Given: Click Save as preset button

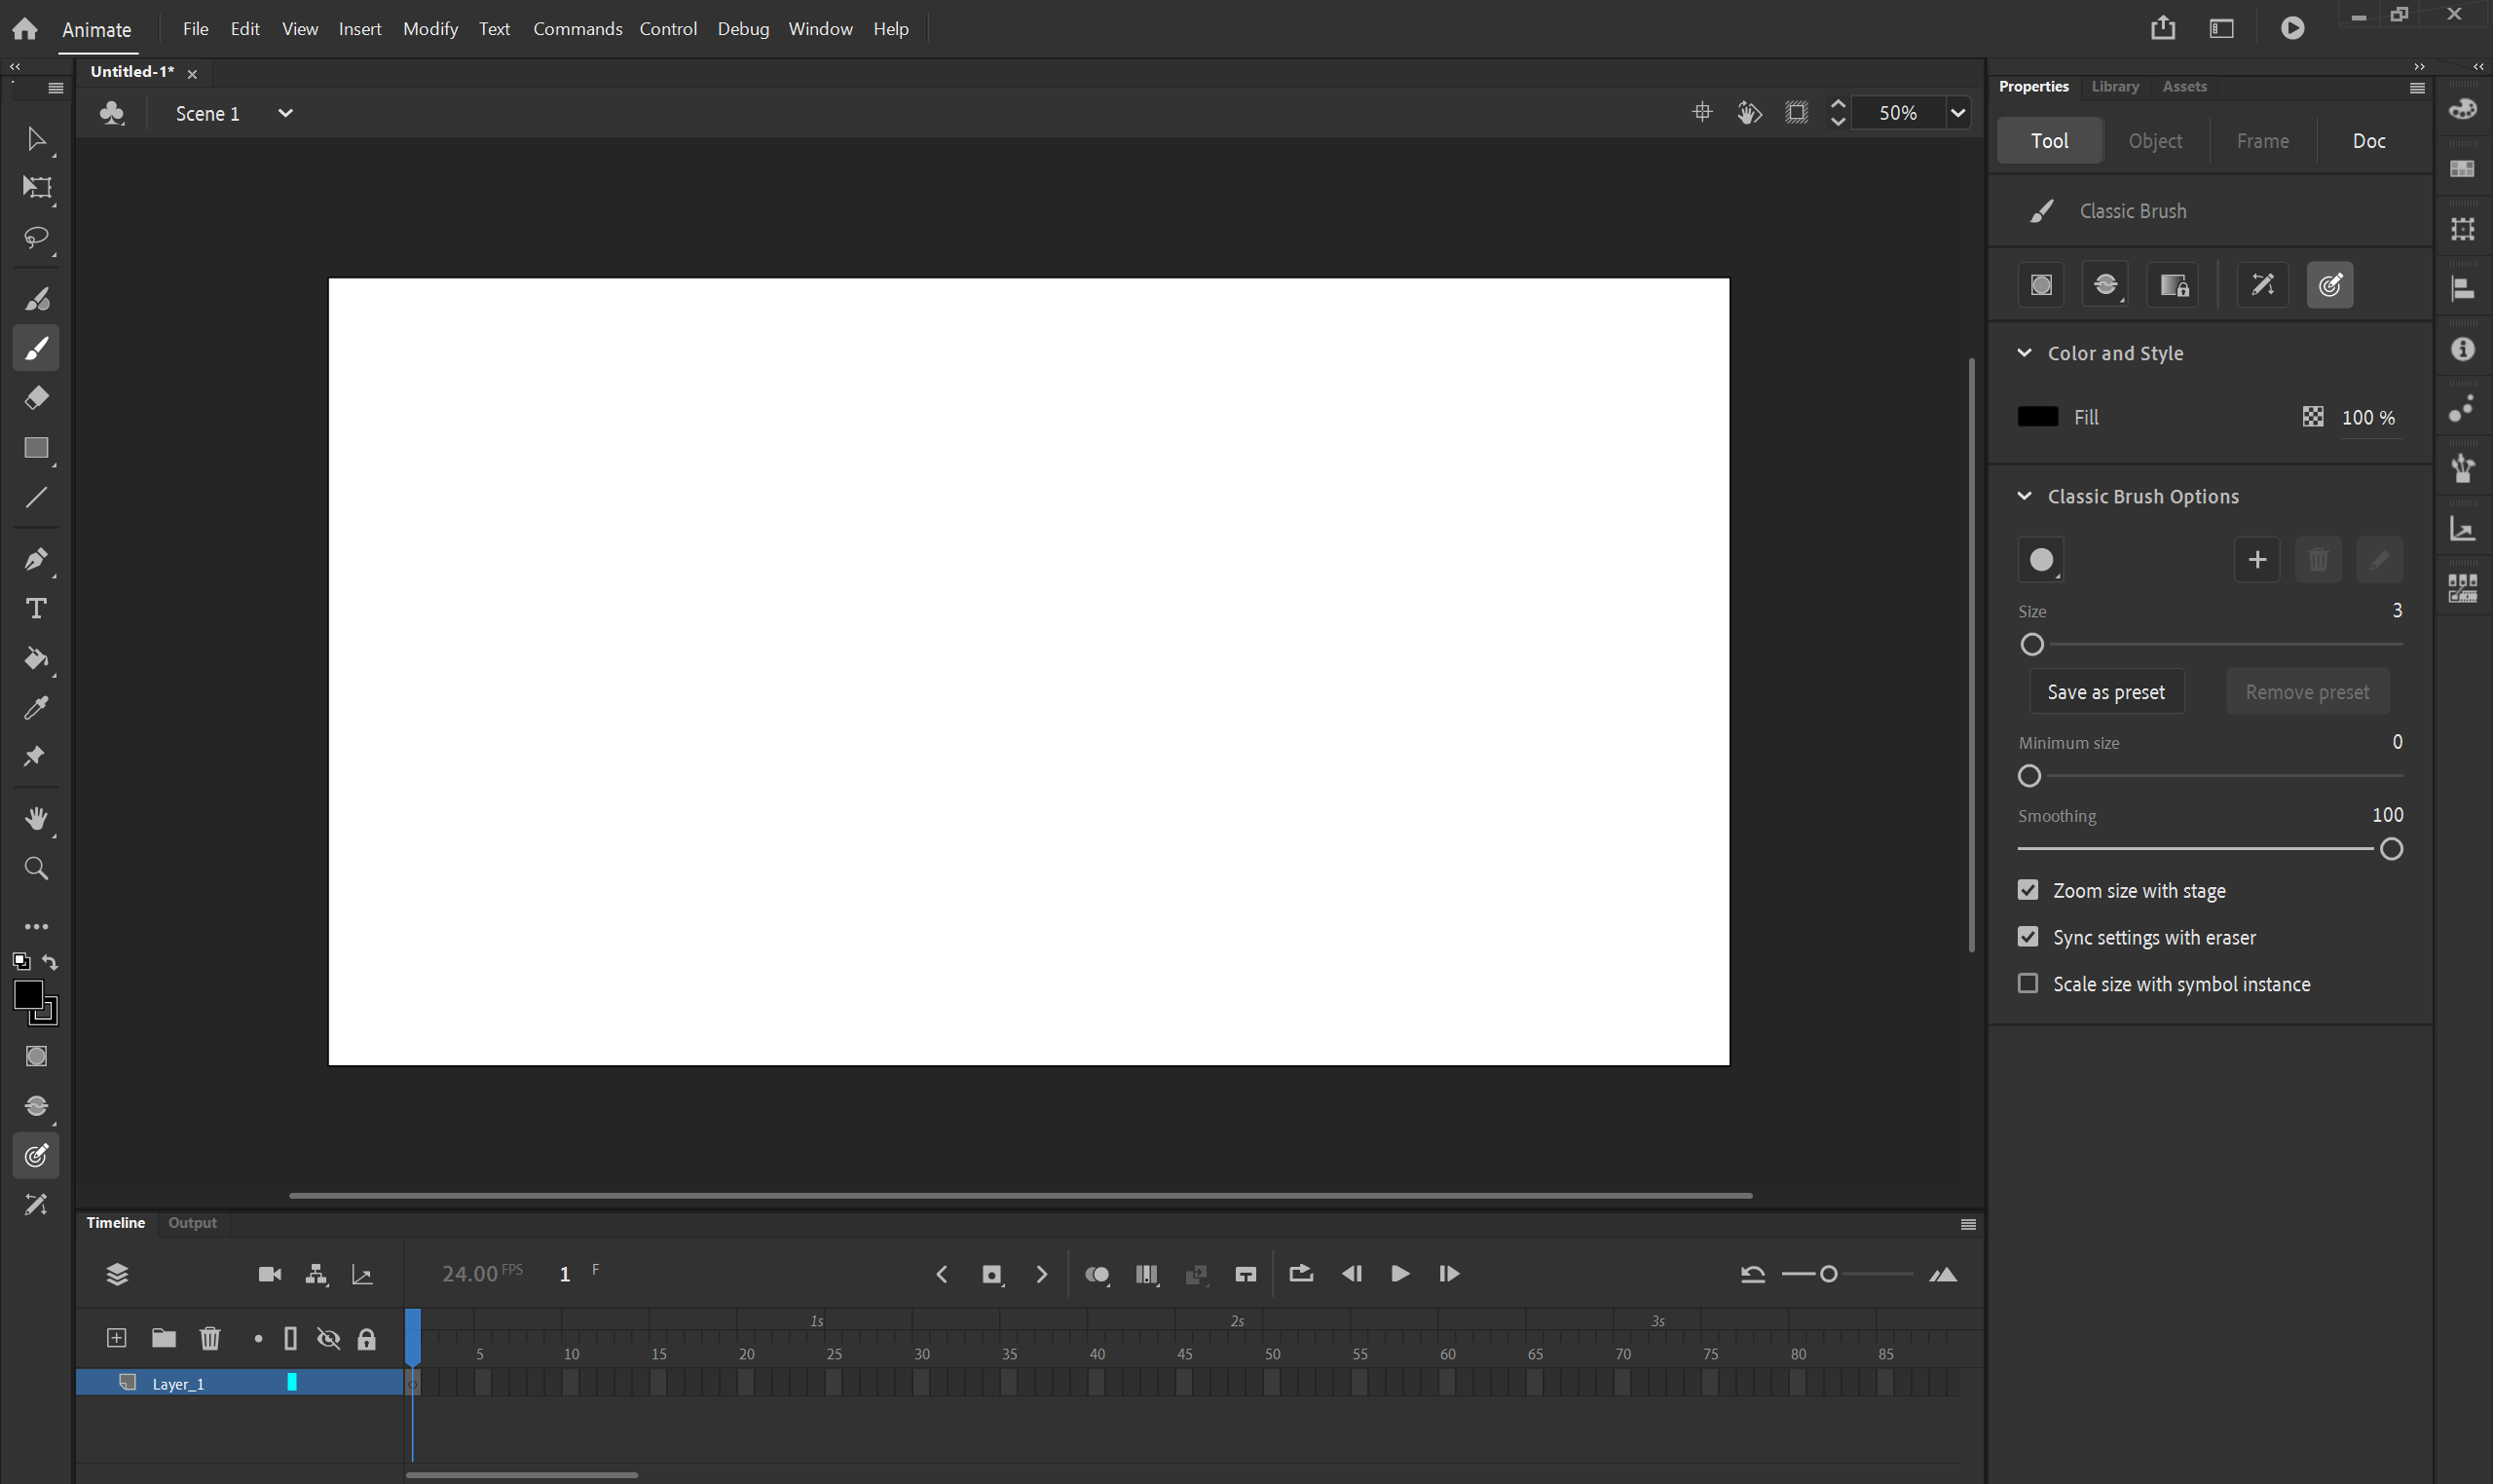Looking at the screenshot, I should [x=2106, y=690].
